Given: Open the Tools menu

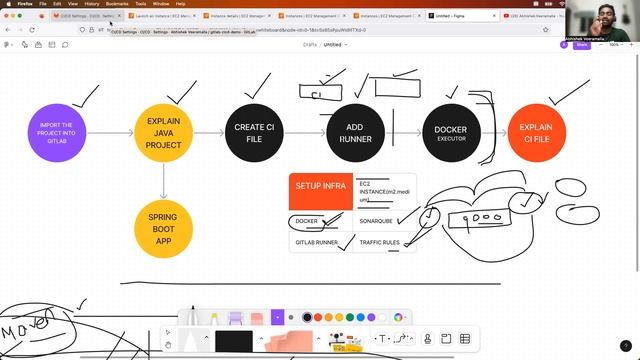Looking at the screenshot, I should pyautogui.click(x=141, y=4).
